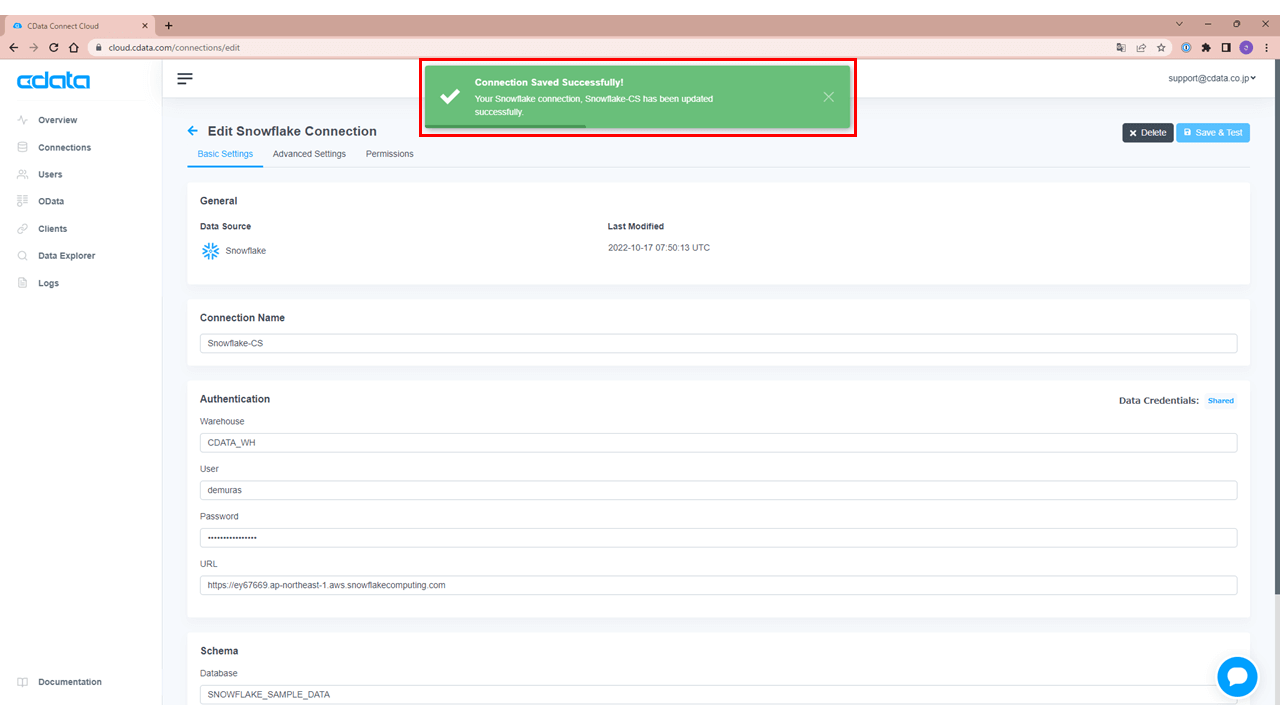Open the Users section
Image resolution: width=1280 pixels, height=720 pixels.
click(x=50, y=174)
